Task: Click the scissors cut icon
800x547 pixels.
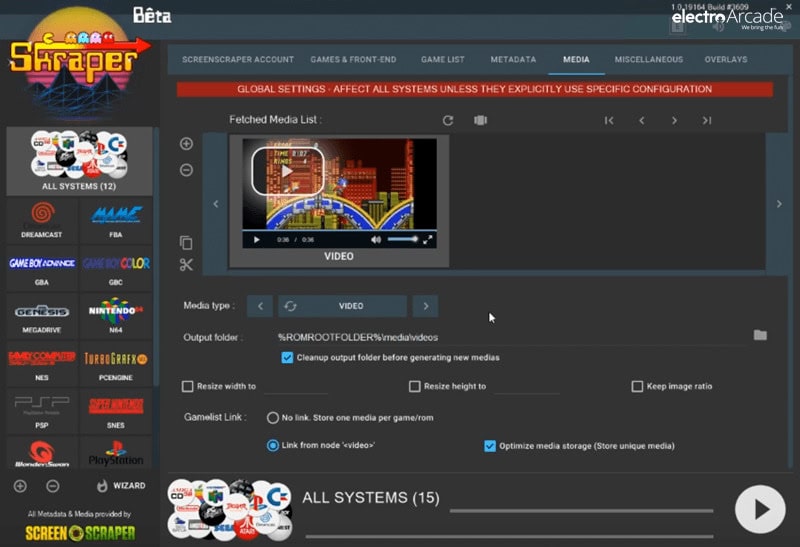Action: [186, 265]
